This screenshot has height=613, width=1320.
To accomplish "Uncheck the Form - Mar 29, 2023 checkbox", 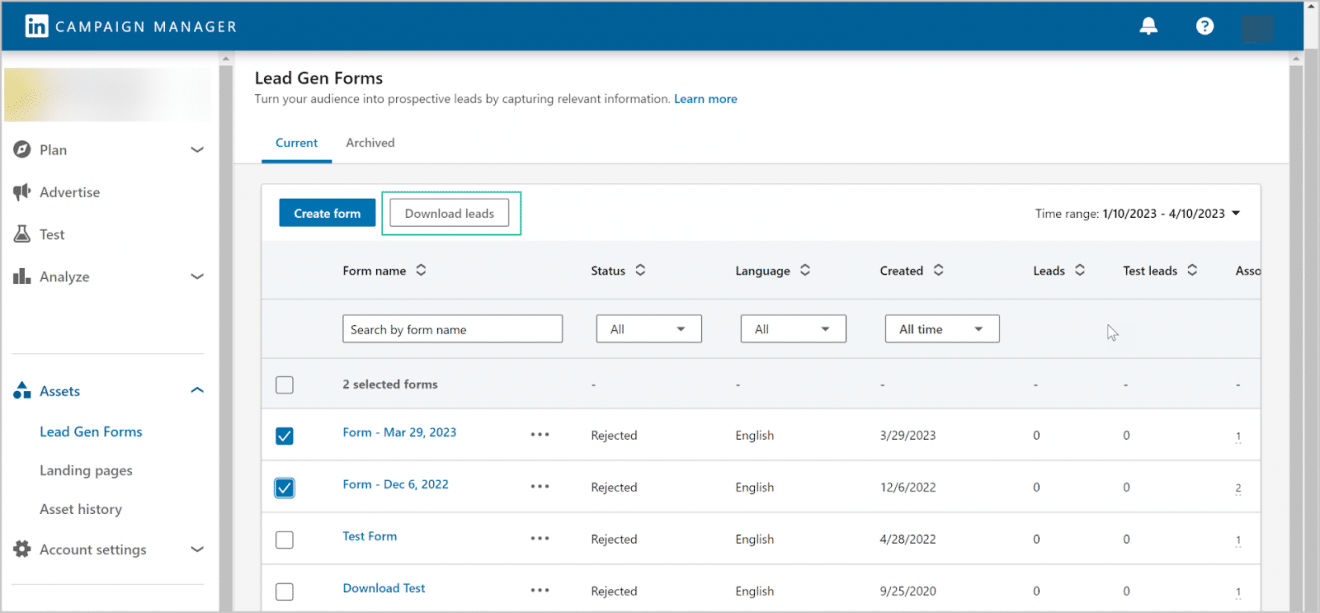I will 284,436.
